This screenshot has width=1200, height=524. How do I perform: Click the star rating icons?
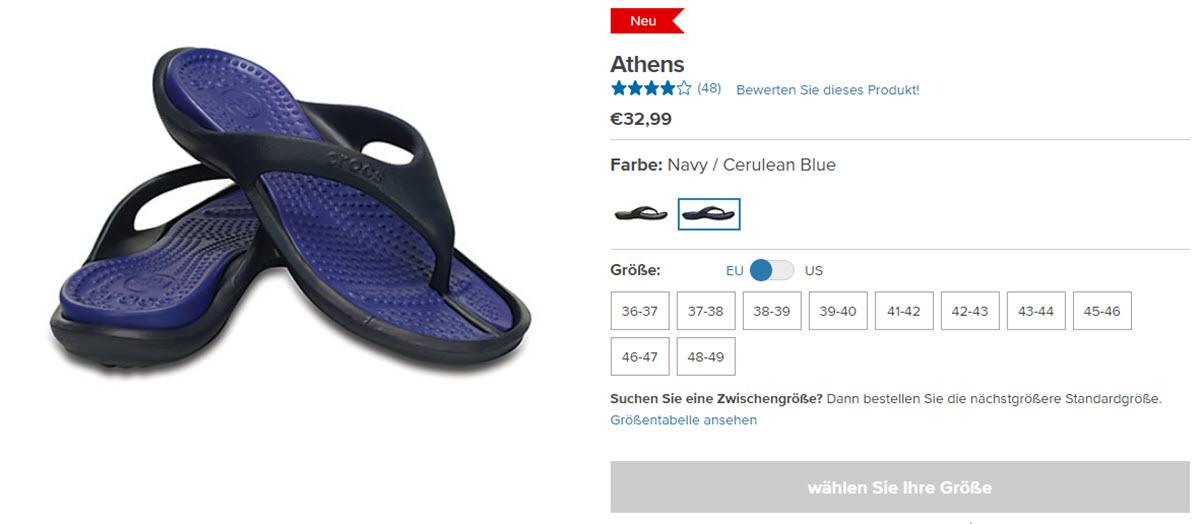(651, 88)
